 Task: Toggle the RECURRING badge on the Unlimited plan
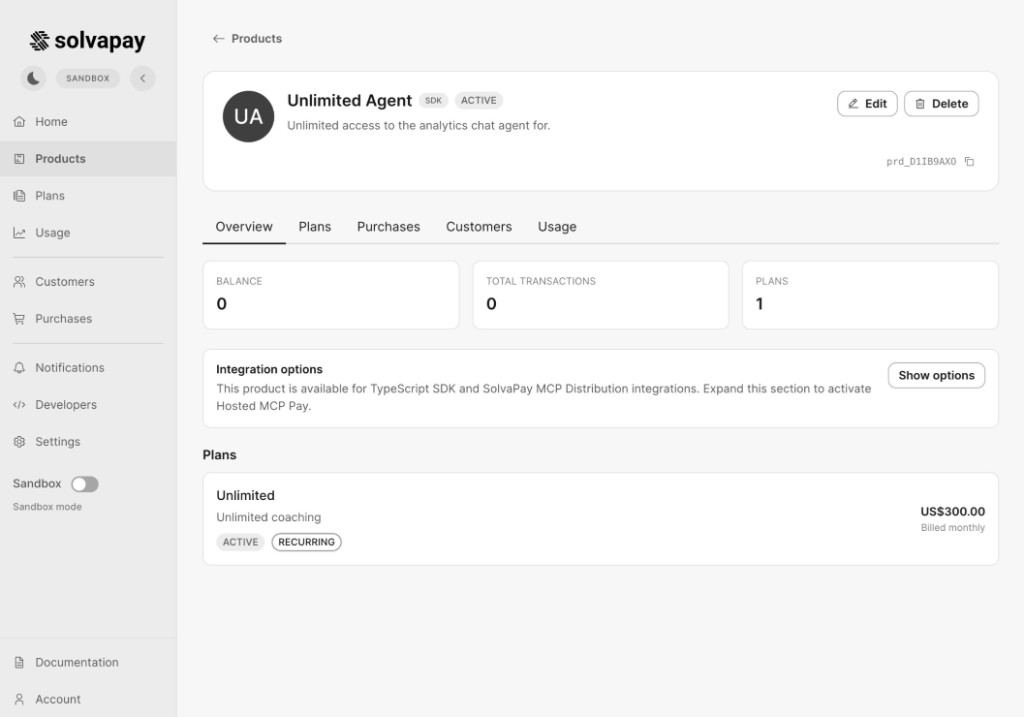click(306, 541)
